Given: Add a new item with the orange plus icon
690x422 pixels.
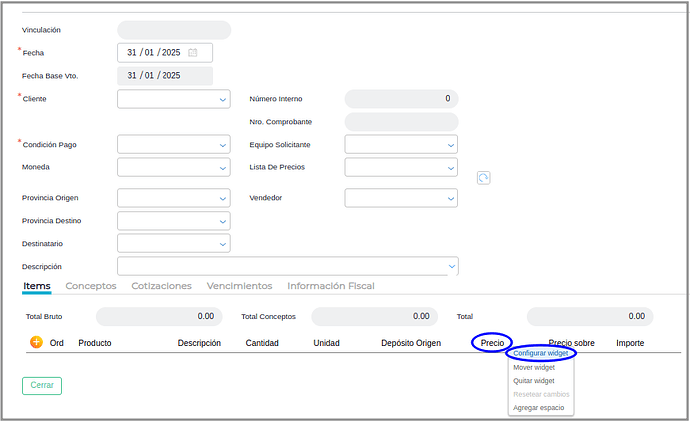Looking at the screenshot, I should coord(36,342).
